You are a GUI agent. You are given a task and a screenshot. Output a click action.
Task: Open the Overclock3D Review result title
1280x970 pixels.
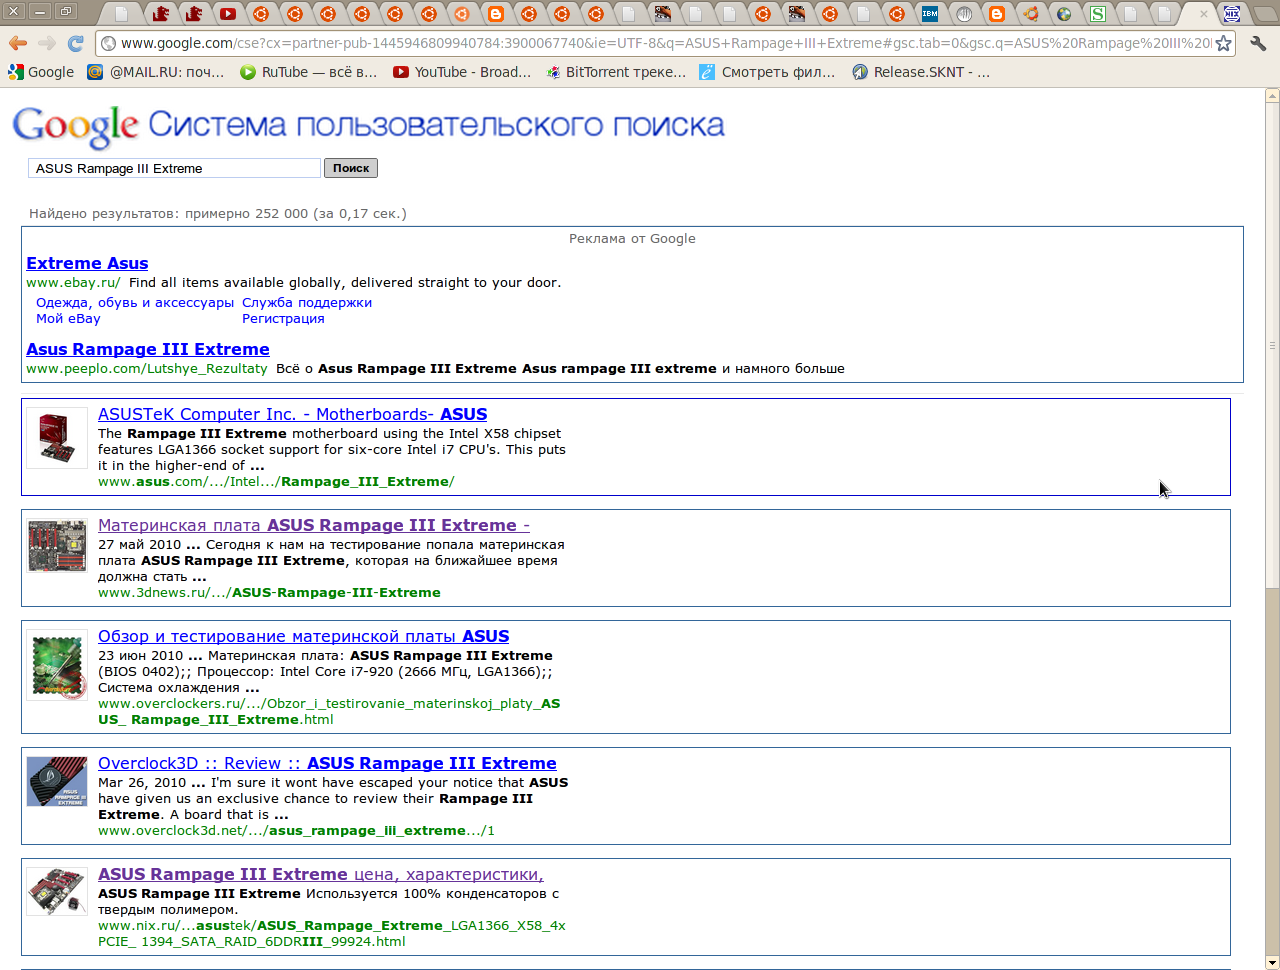pyautogui.click(x=327, y=763)
